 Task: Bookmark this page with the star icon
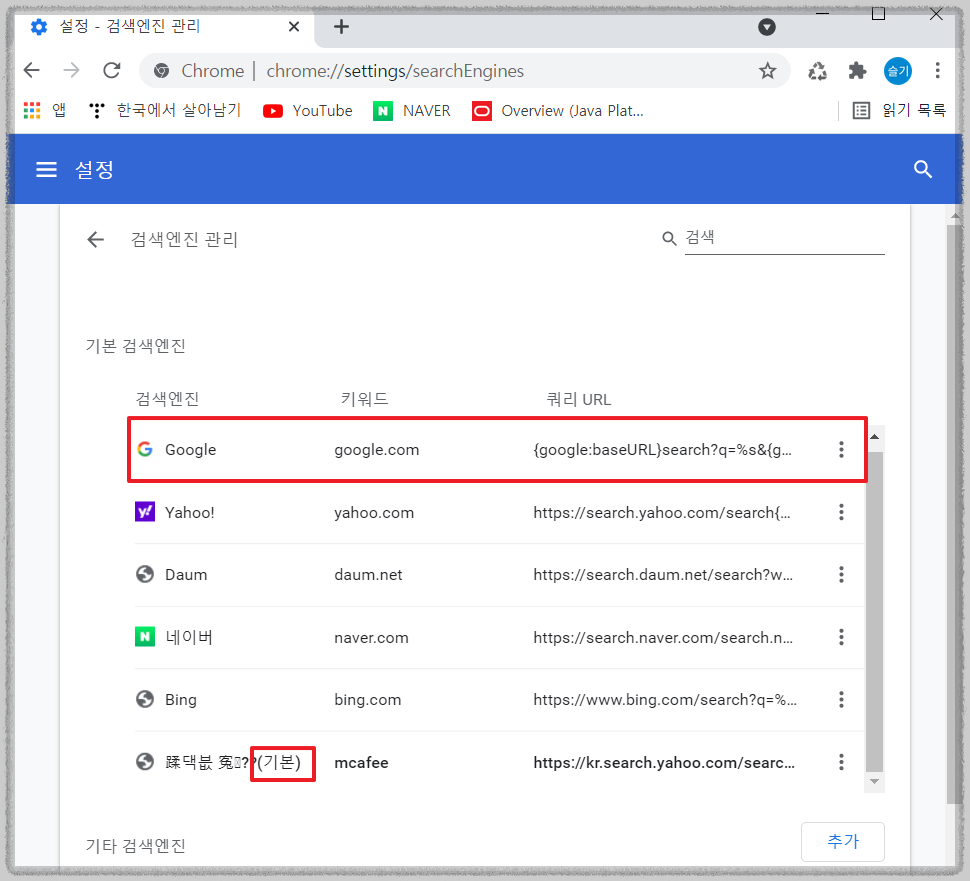(x=767, y=71)
